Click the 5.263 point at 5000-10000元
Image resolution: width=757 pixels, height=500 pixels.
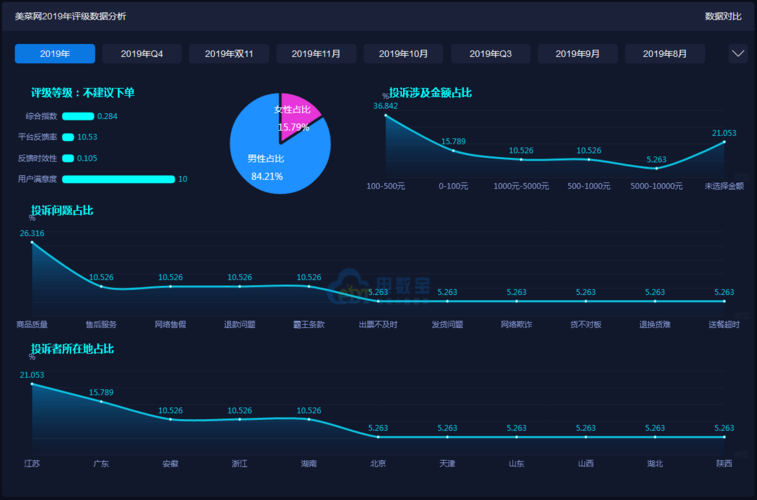[657, 168]
